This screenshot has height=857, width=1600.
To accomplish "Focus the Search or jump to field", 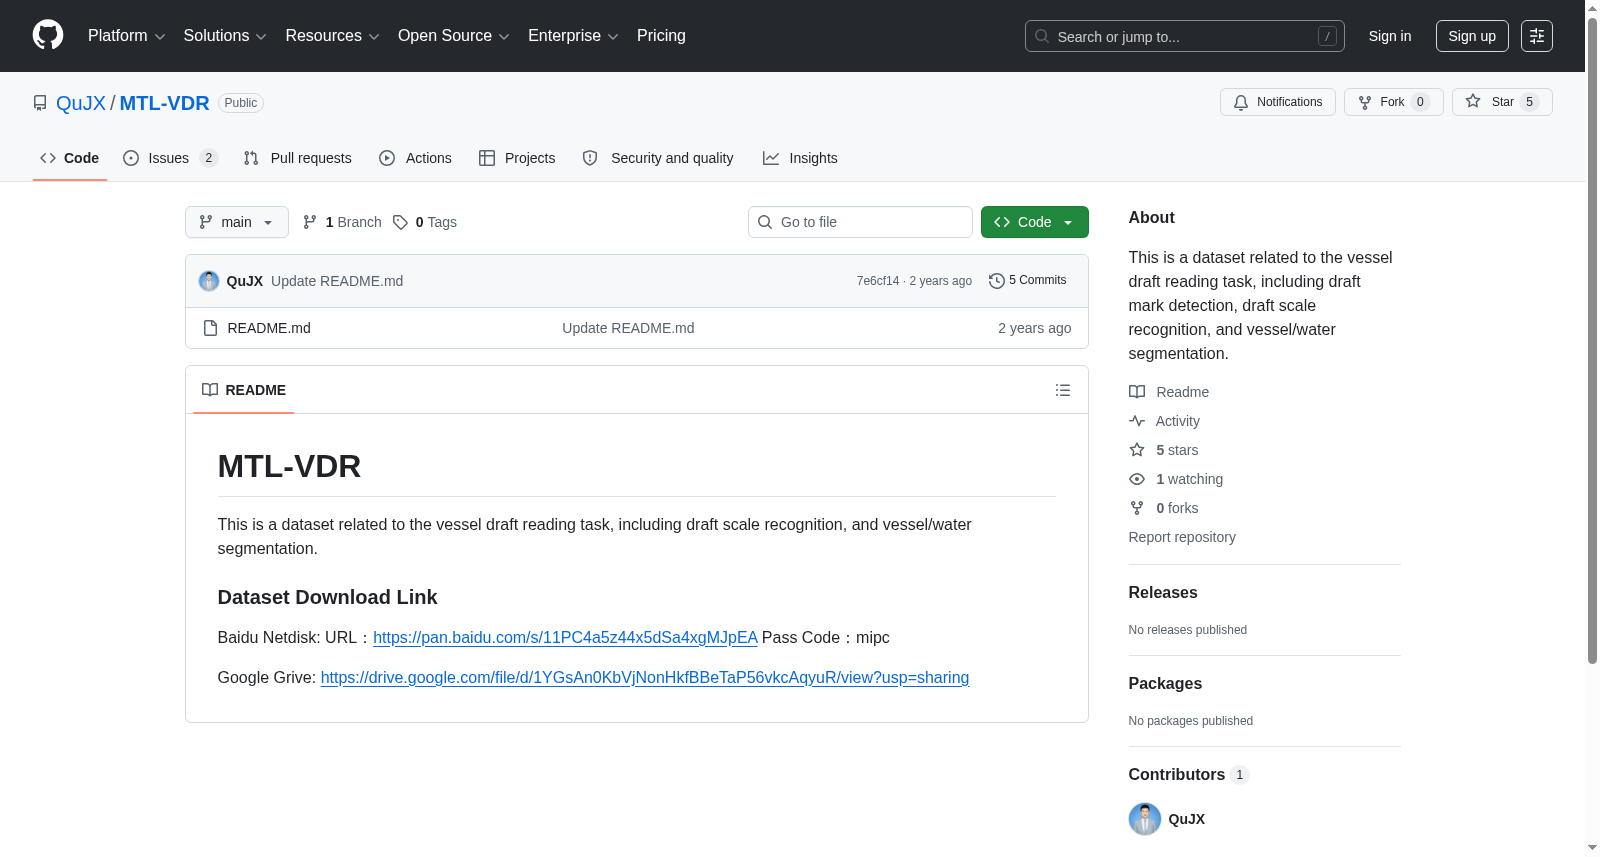I will coord(1185,36).
